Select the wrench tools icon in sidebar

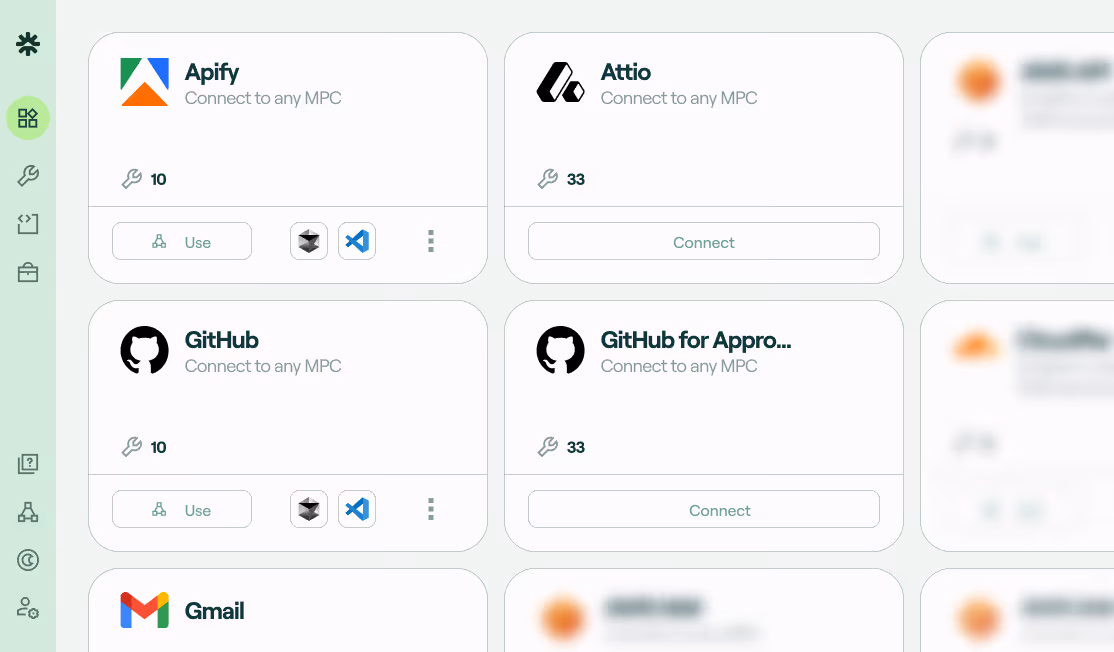point(28,174)
